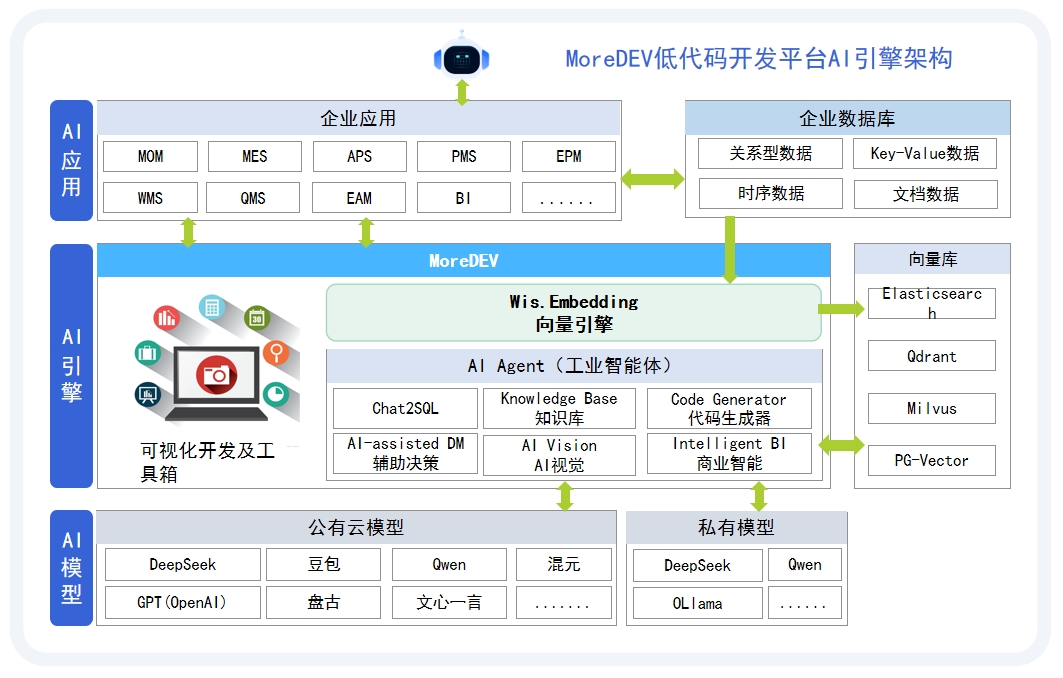Image resolution: width=1063 pixels, height=678 pixels.
Task: Click the teal briefcase icon in the illustration
Action: (x=146, y=353)
